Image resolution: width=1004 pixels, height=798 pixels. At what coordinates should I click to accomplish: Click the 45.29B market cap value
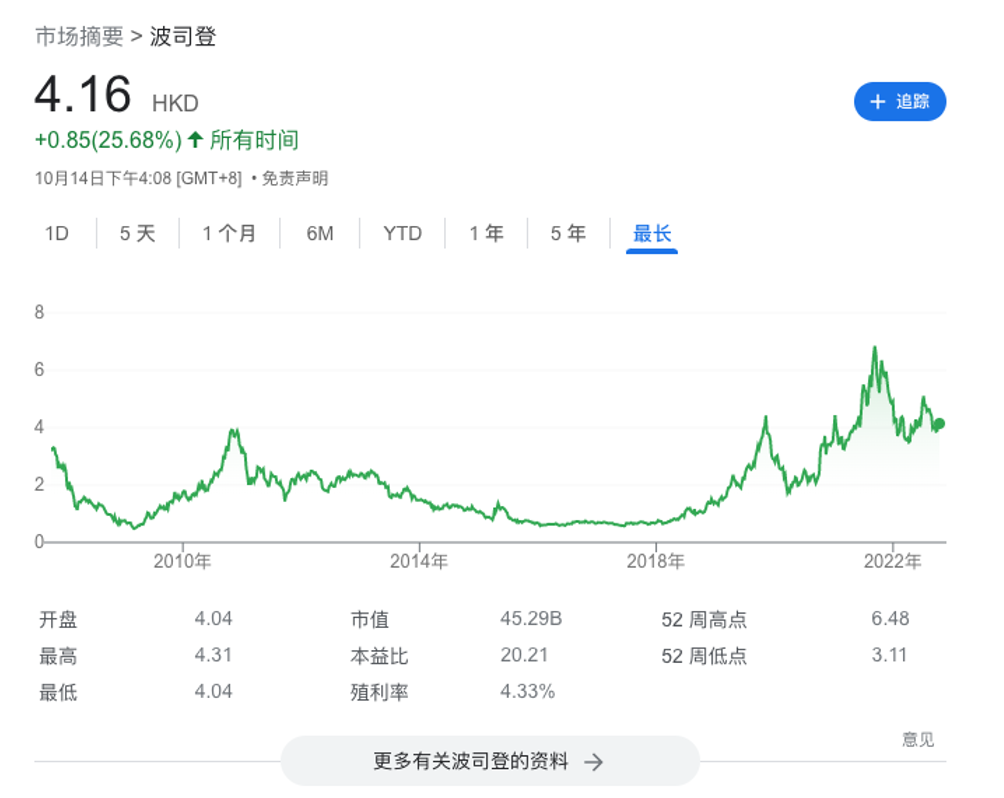pos(531,619)
